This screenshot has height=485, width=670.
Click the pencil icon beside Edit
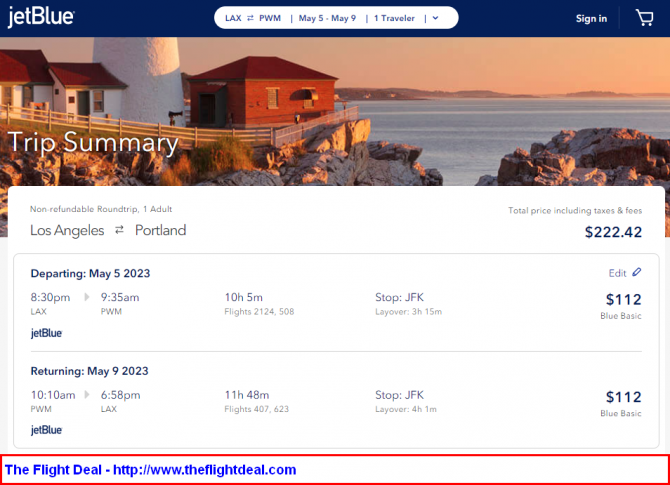637,272
